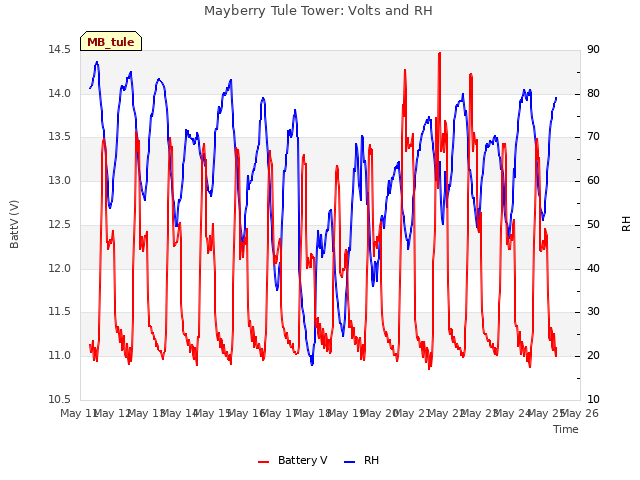Click the 14.0 left axis tick label

pyautogui.click(x=60, y=93)
